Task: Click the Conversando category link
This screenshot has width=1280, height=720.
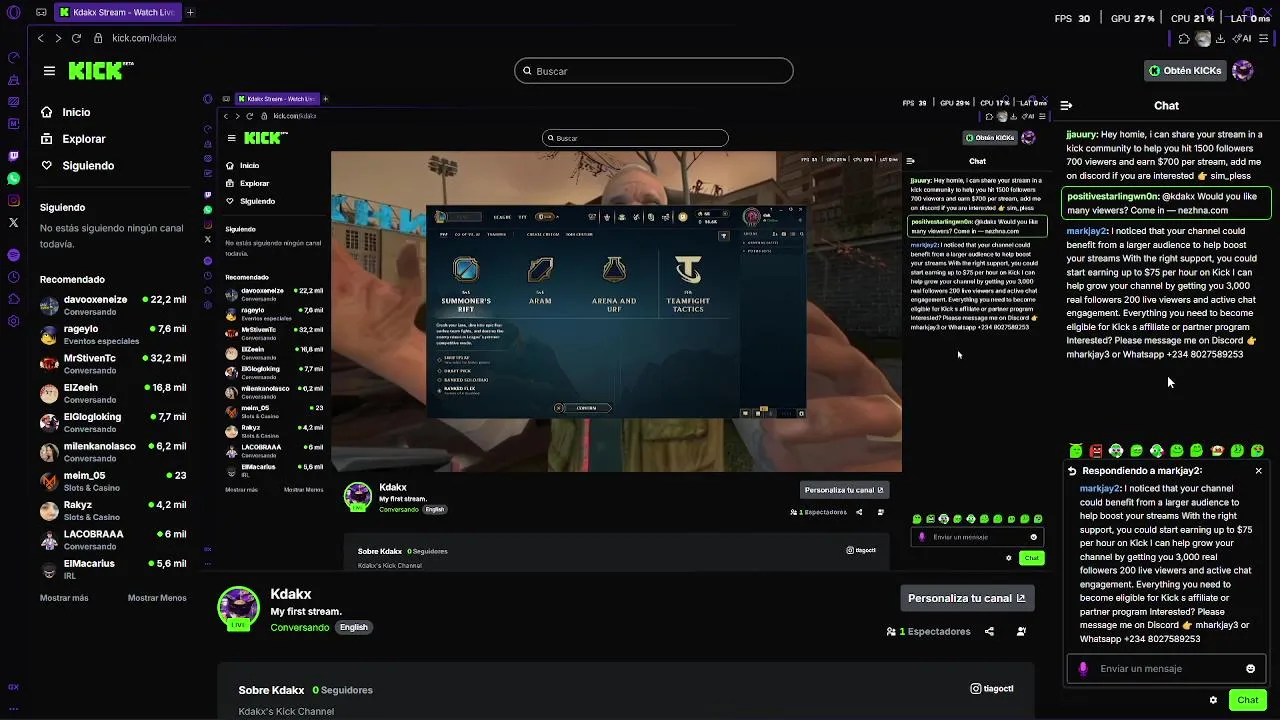Action: [300, 627]
